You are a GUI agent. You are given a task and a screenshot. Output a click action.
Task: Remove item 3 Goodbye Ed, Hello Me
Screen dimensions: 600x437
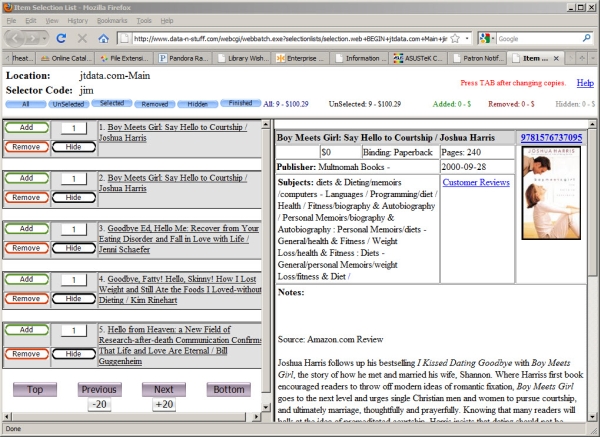[x=26, y=248]
